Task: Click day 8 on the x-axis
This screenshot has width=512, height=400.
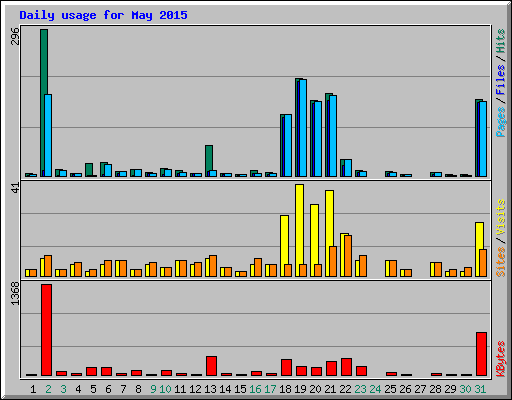Action: click(138, 389)
